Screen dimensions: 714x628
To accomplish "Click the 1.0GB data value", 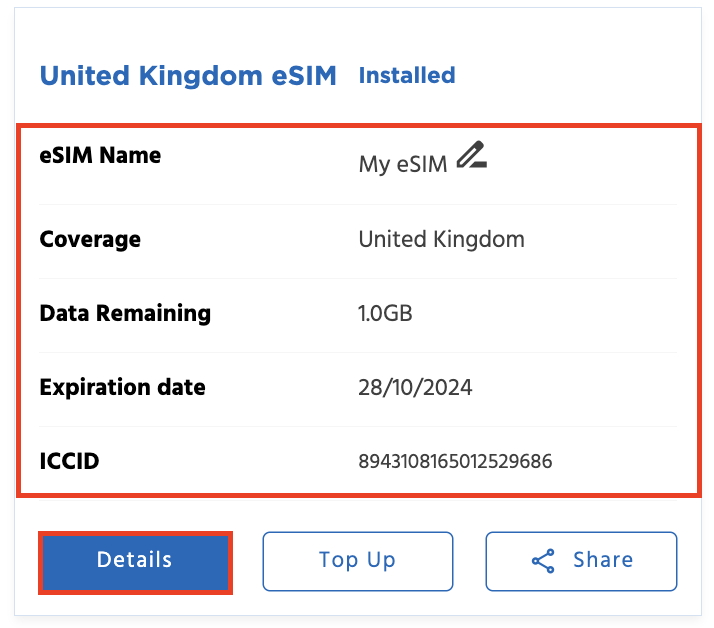I will coord(385,313).
